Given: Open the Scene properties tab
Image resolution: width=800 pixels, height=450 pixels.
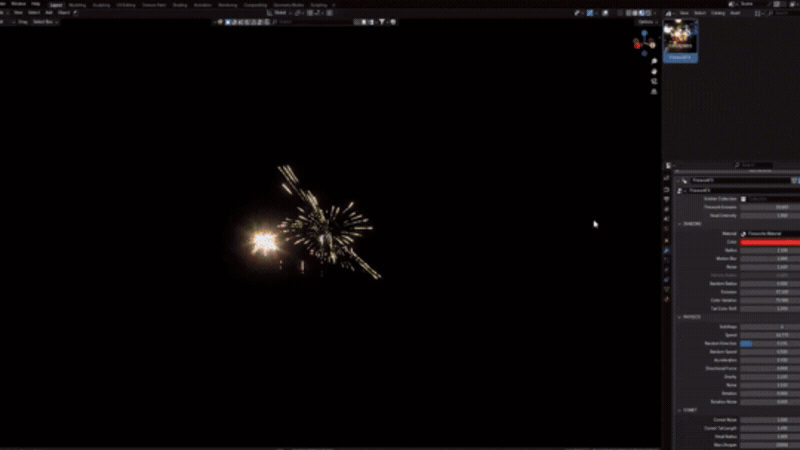Looking at the screenshot, I should [667, 219].
